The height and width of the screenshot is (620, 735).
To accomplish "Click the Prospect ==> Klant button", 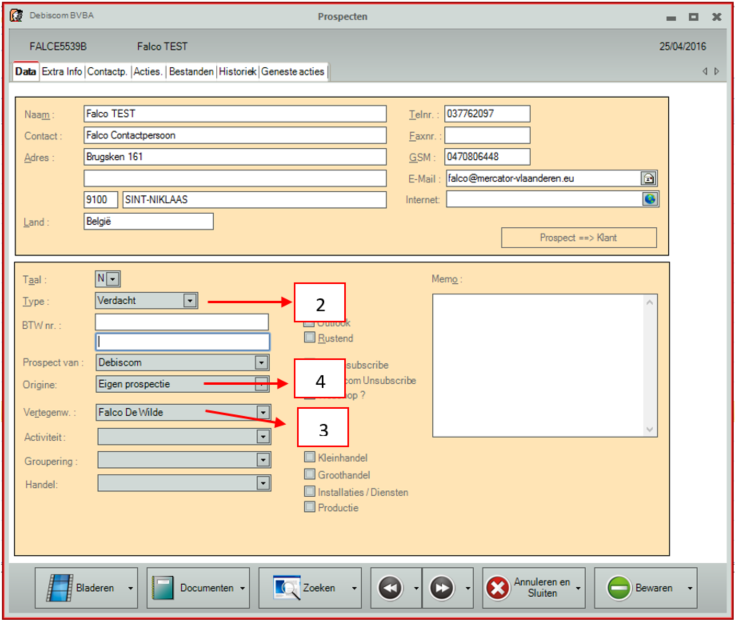I will click(x=579, y=237).
